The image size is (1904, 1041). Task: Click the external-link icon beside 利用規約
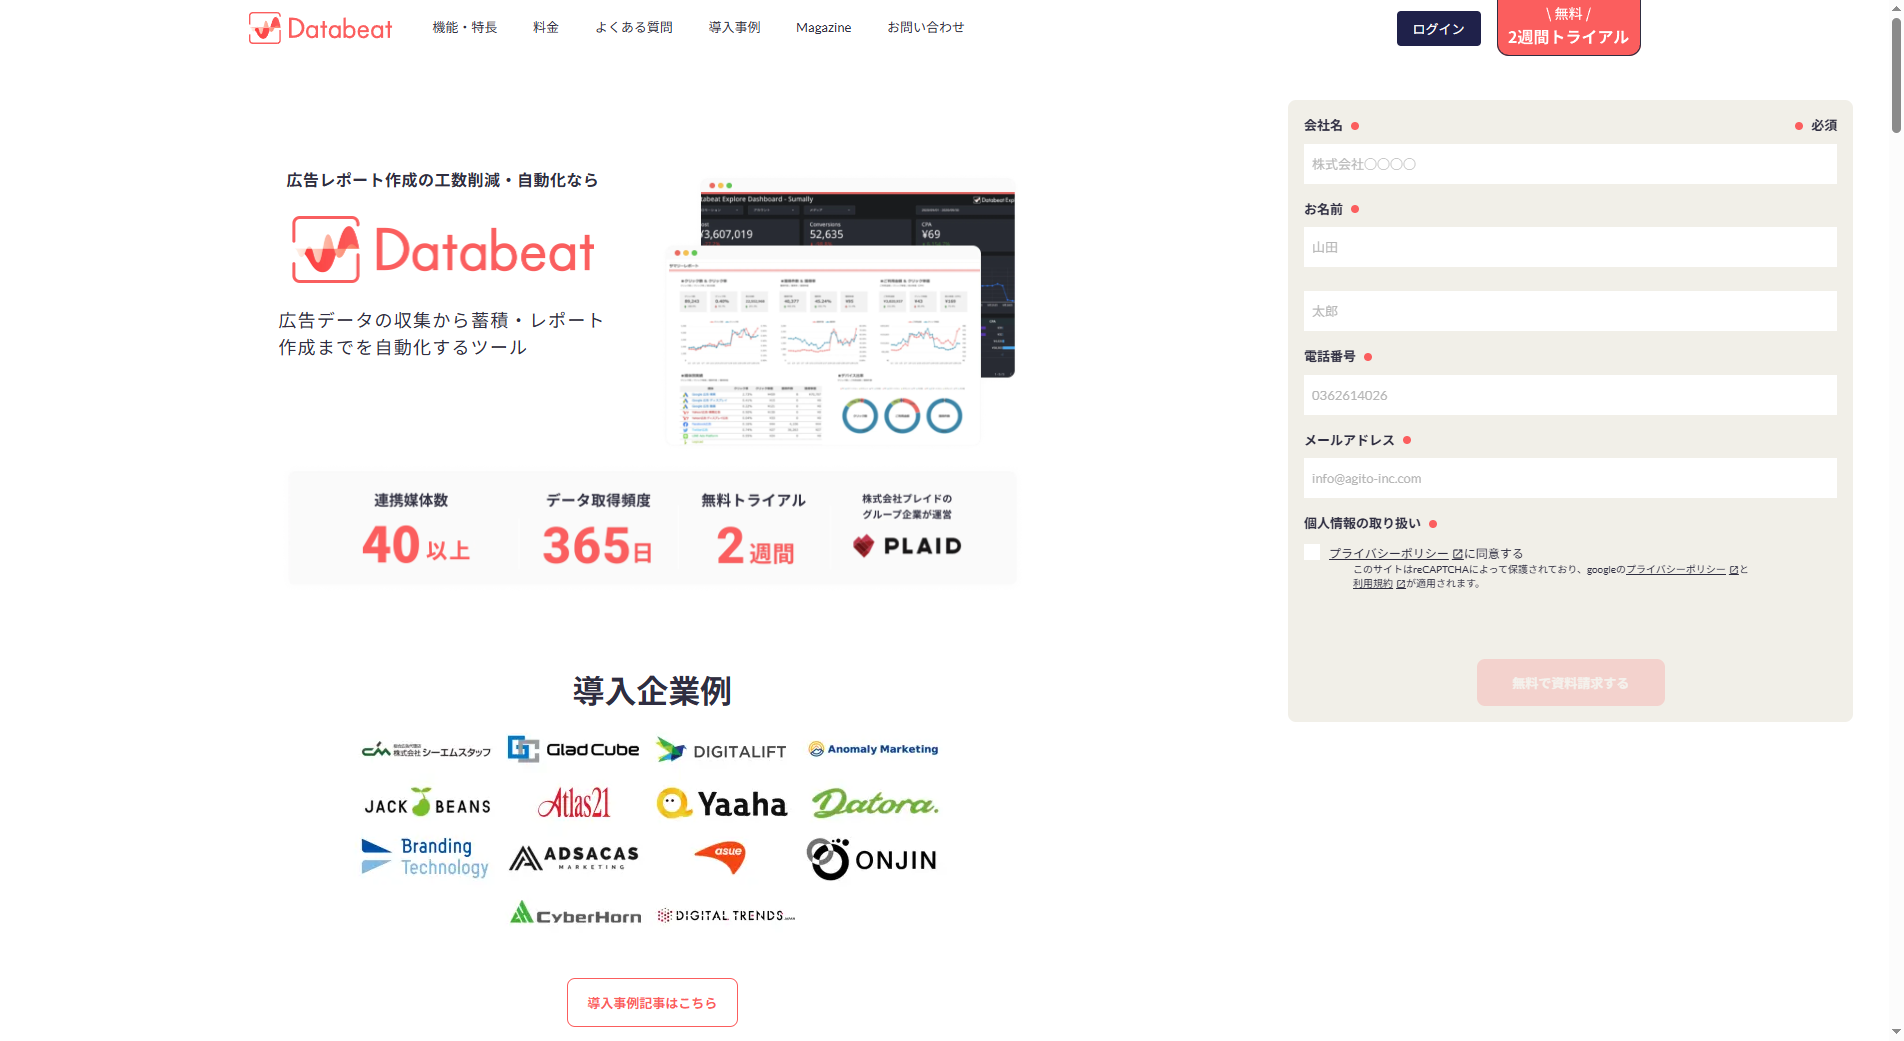pos(1401,583)
